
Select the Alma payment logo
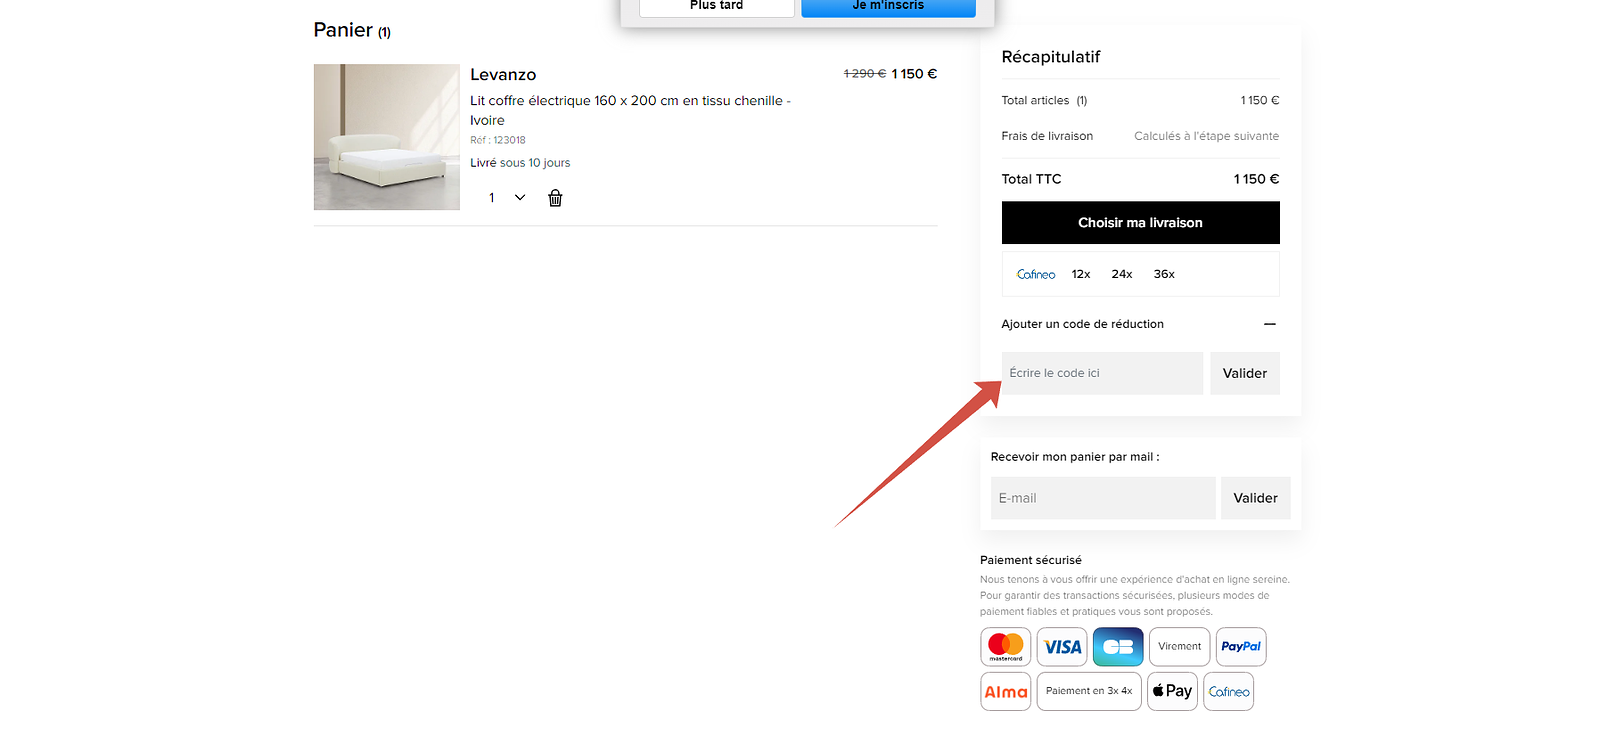click(1006, 691)
